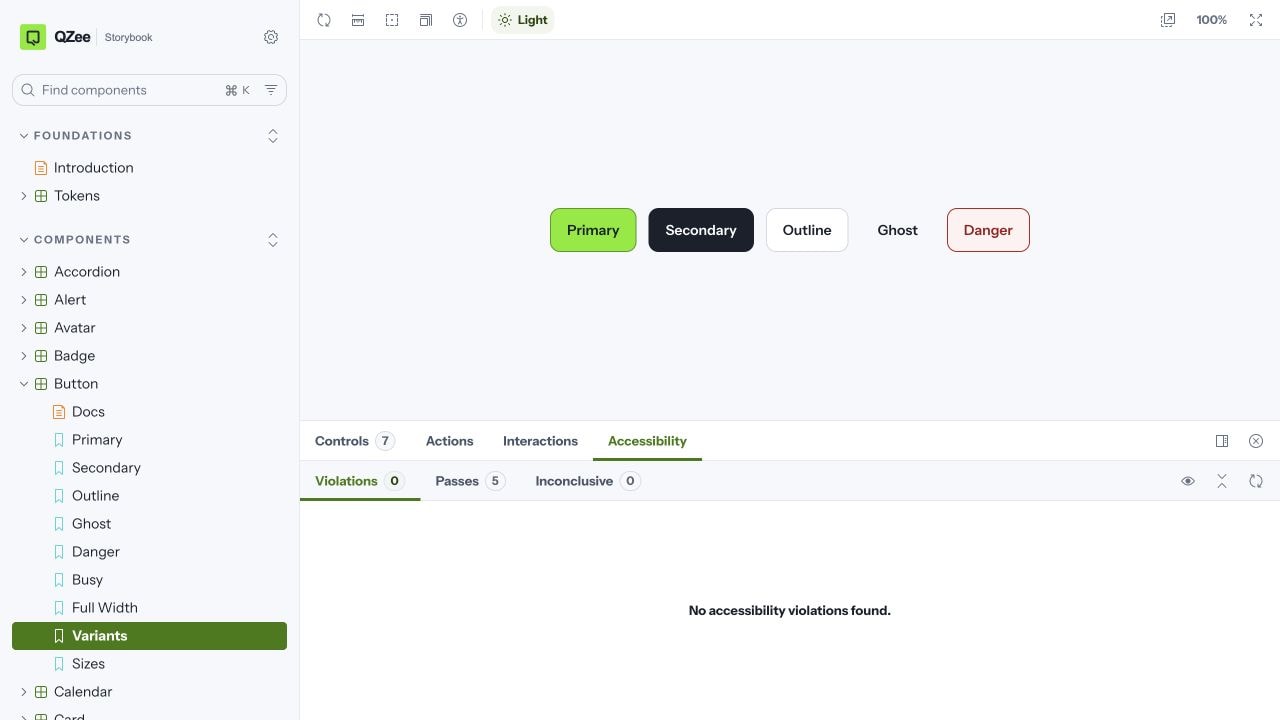Click the dark Secondary button in canvas

701,230
